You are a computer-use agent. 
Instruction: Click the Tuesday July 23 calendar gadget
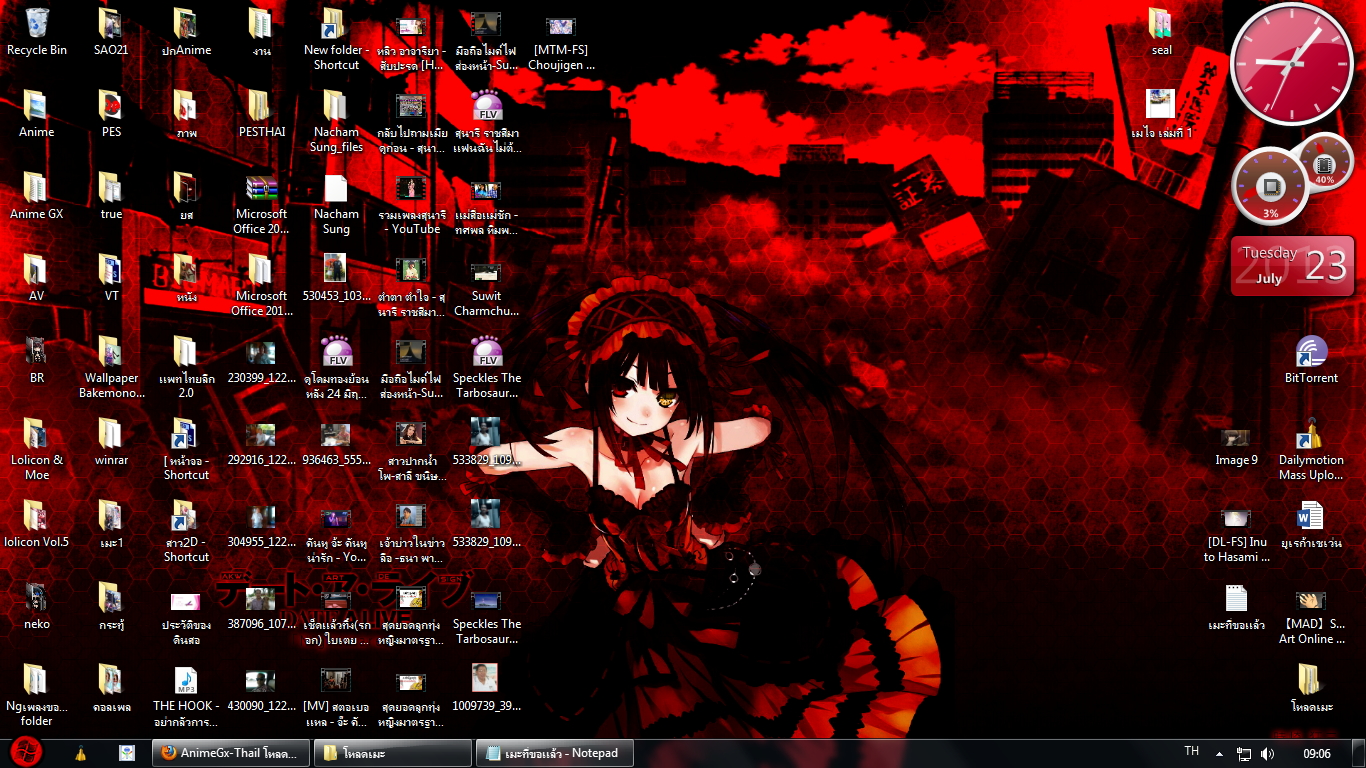[1292, 266]
